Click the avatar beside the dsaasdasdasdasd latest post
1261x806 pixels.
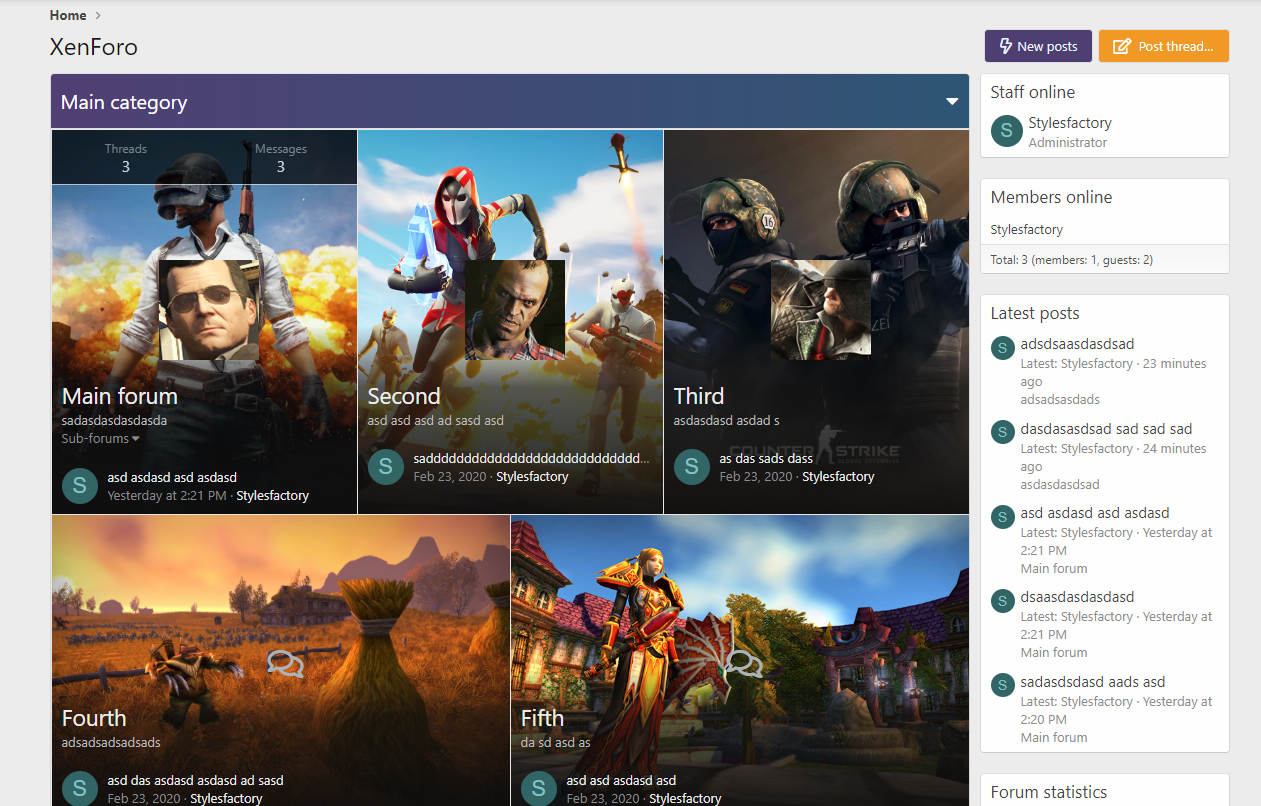pyautogui.click(x=1003, y=600)
